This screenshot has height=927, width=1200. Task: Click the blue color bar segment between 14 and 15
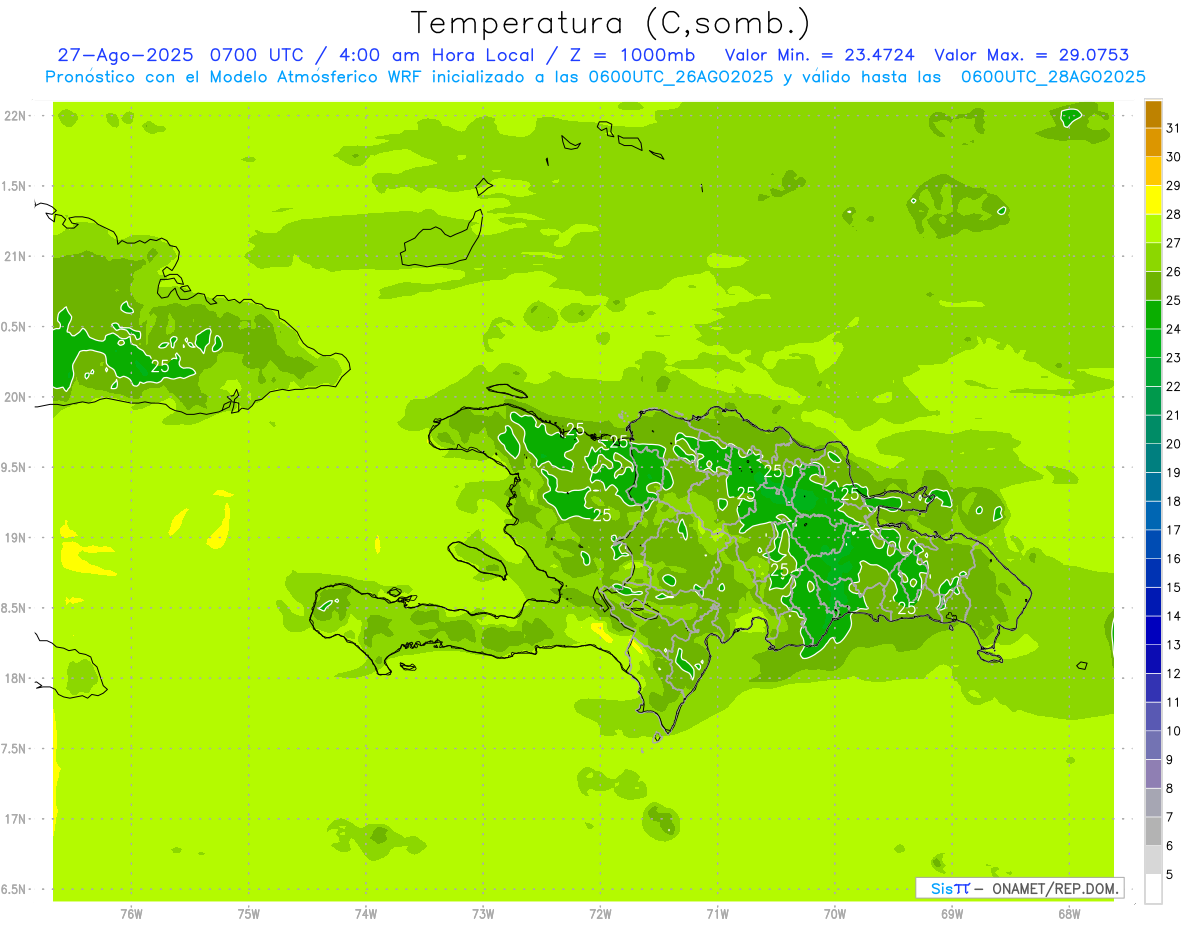click(1153, 601)
